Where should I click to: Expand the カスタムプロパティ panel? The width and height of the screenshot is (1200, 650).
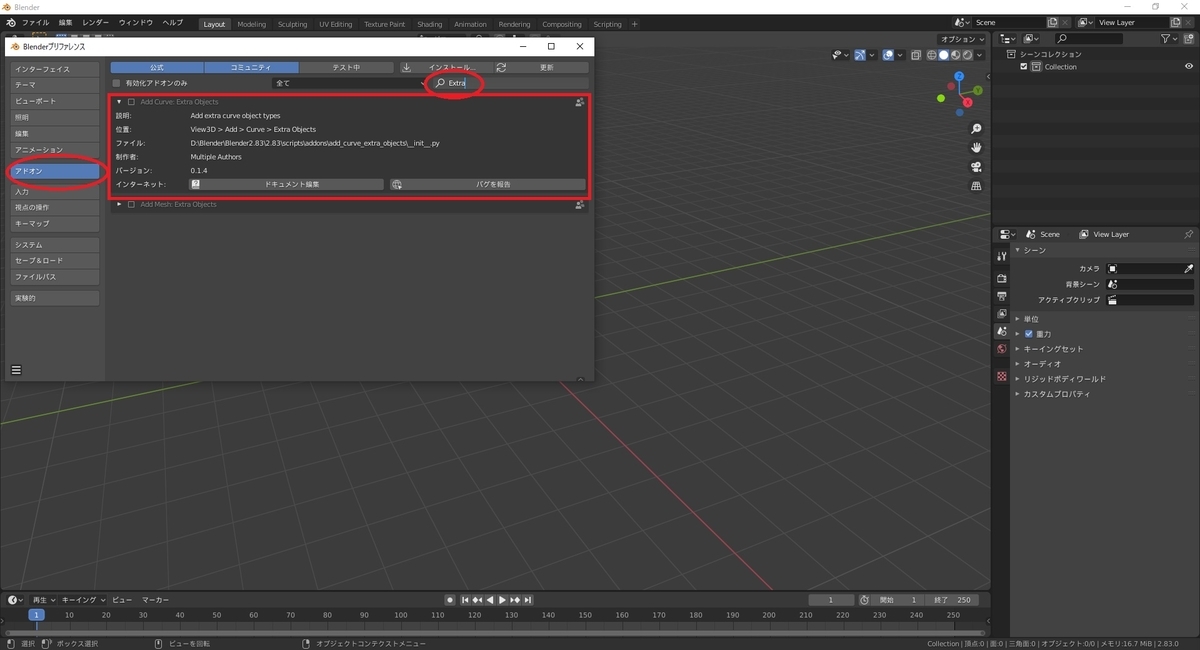point(1018,394)
